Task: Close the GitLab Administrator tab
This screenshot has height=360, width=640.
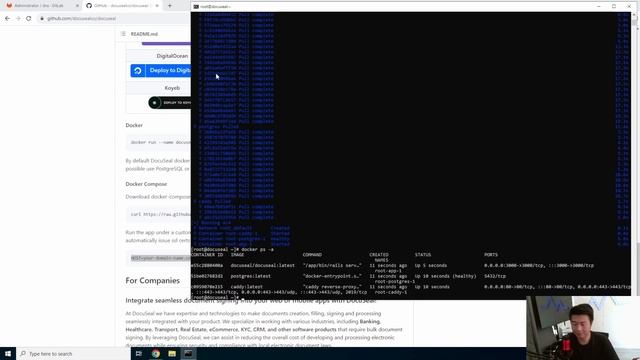Action: (x=77, y=6)
